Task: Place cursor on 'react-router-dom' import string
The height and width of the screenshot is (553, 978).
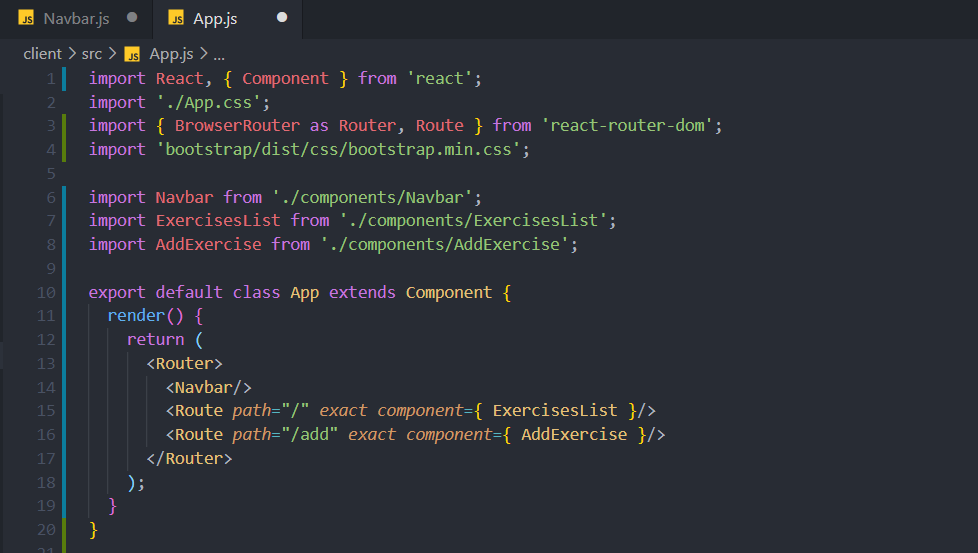Action: (631, 125)
